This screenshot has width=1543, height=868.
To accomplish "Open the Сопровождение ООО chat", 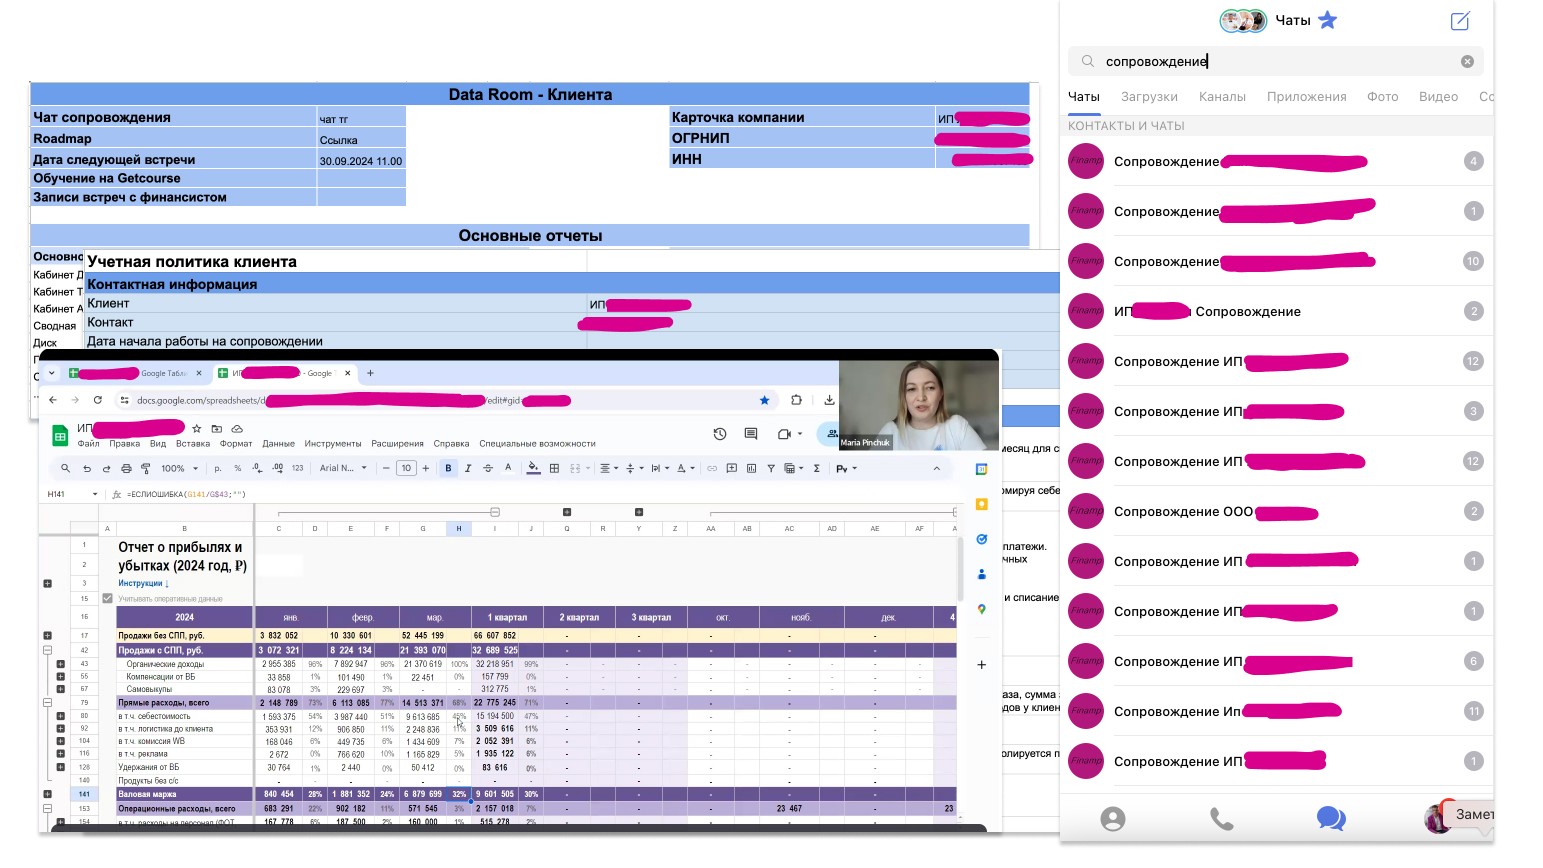I will point(1277,511).
